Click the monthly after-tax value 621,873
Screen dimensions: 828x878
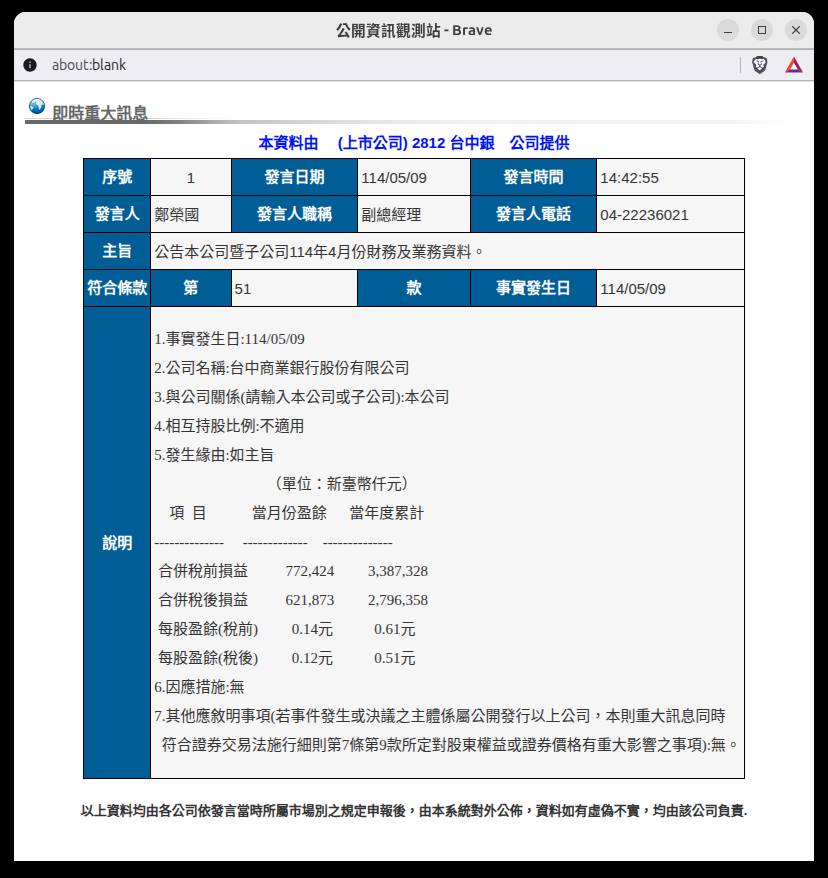(310, 600)
